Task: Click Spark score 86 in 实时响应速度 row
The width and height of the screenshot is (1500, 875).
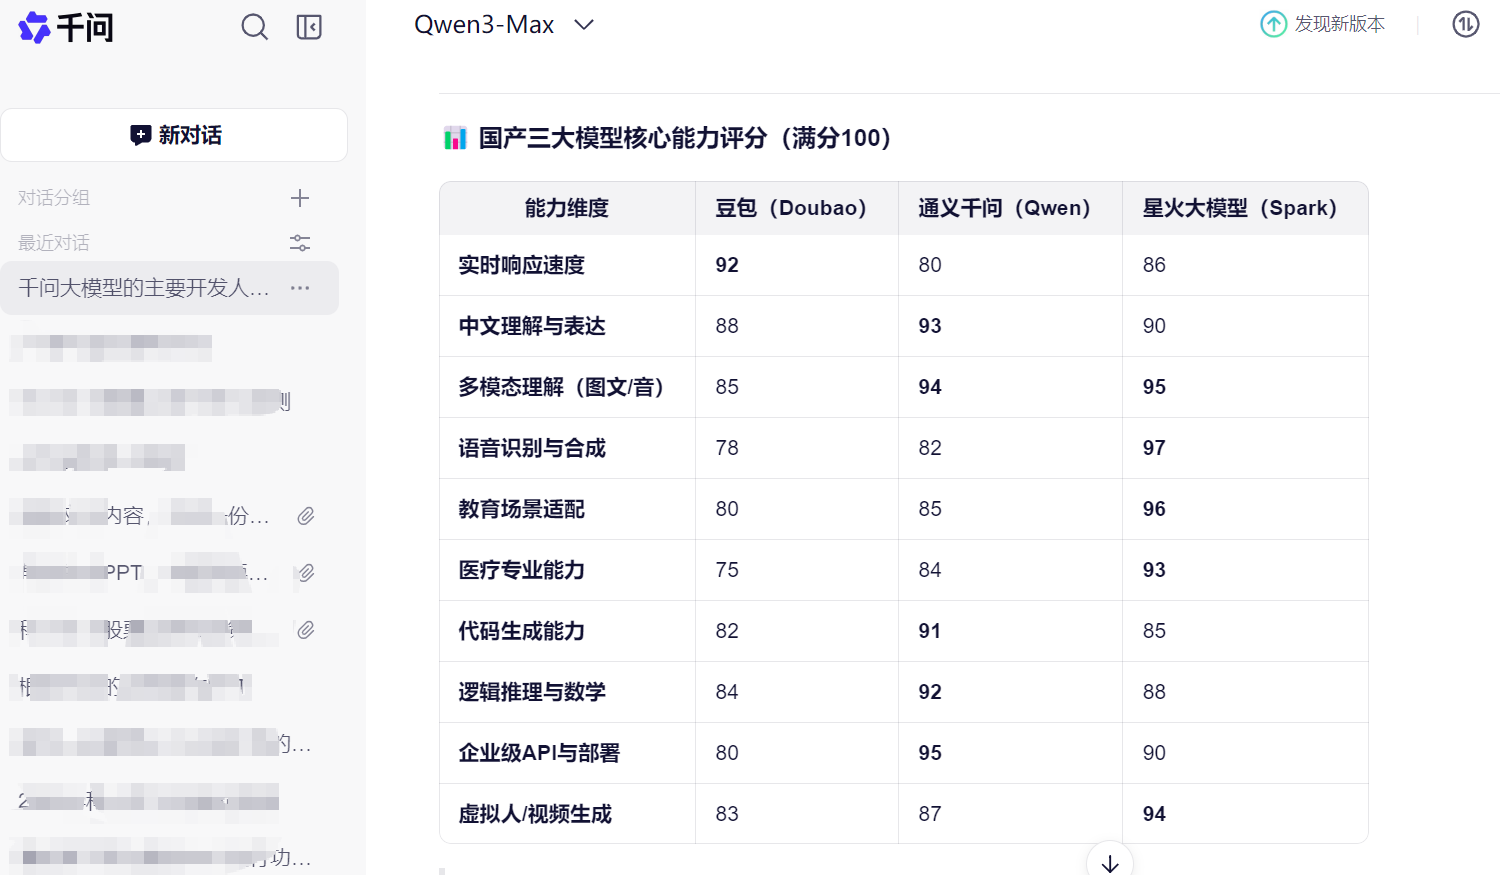Action: pos(1154,265)
